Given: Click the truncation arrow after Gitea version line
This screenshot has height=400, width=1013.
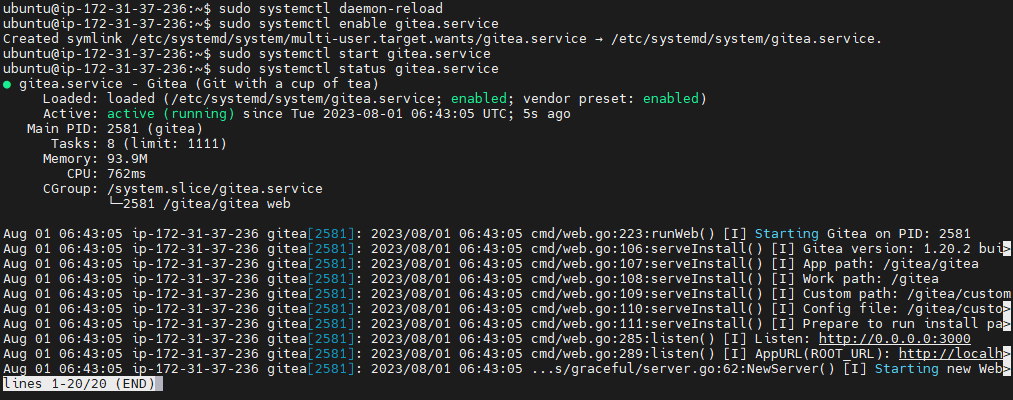Looking at the screenshot, I should pyautogui.click(x=1007, y=249).
